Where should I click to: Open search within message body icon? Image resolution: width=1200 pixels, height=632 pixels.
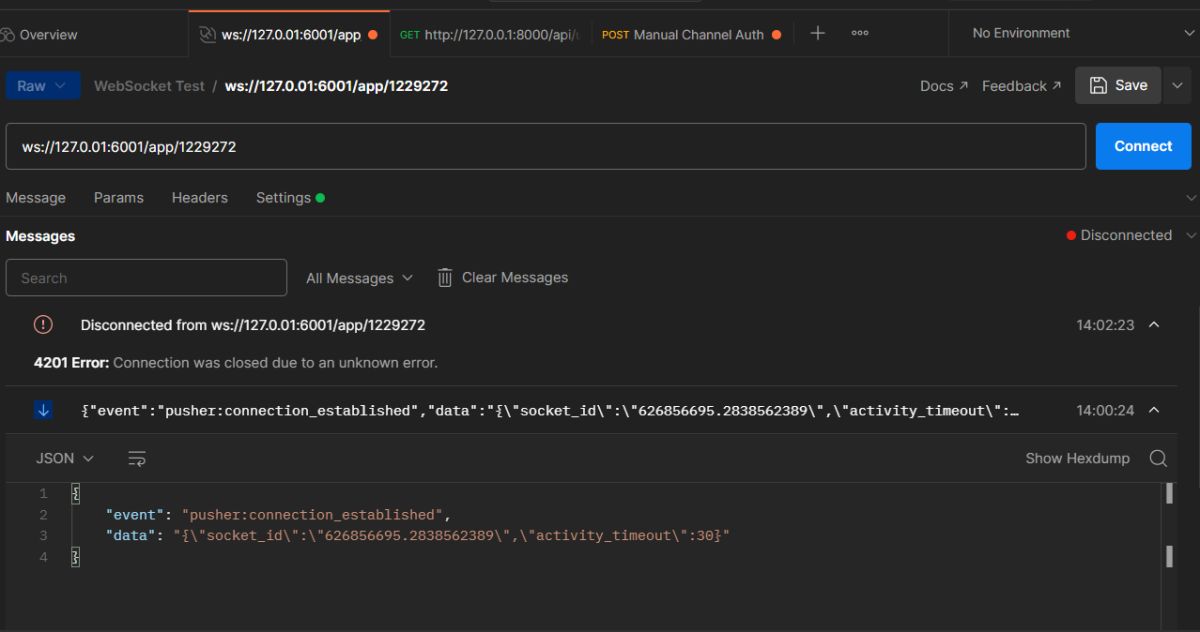point(1158,458)
